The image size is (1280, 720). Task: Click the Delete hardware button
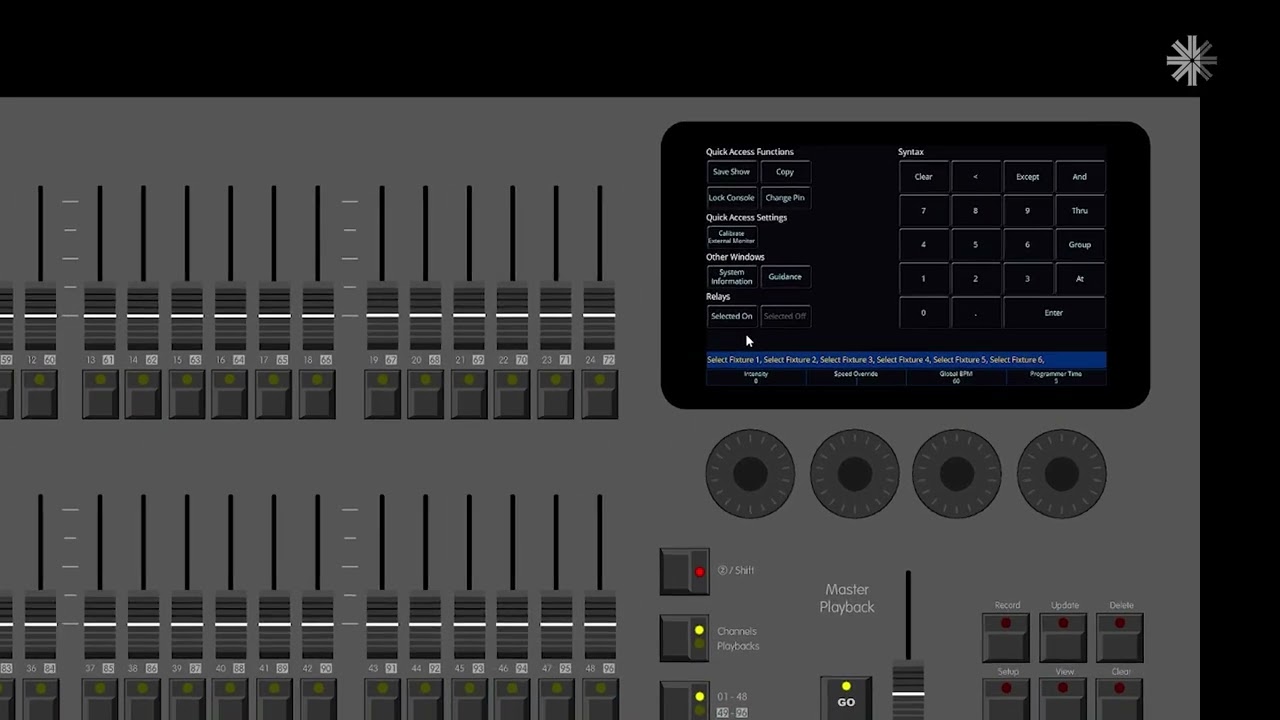coord(1120,636)
